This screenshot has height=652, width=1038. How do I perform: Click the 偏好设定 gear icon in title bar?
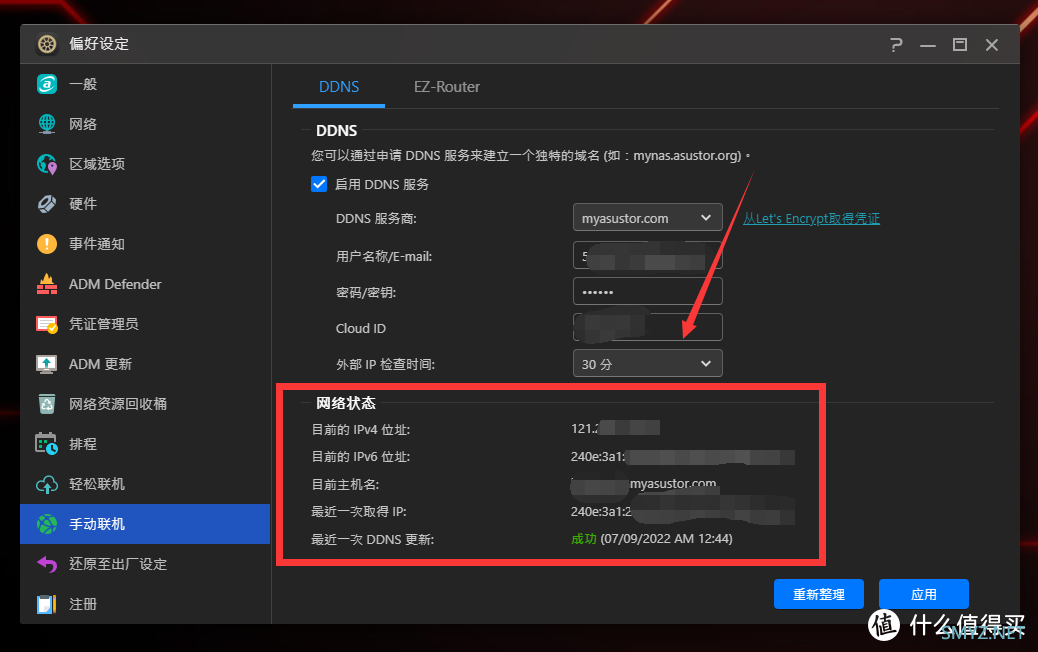click(x=47, y=44)
